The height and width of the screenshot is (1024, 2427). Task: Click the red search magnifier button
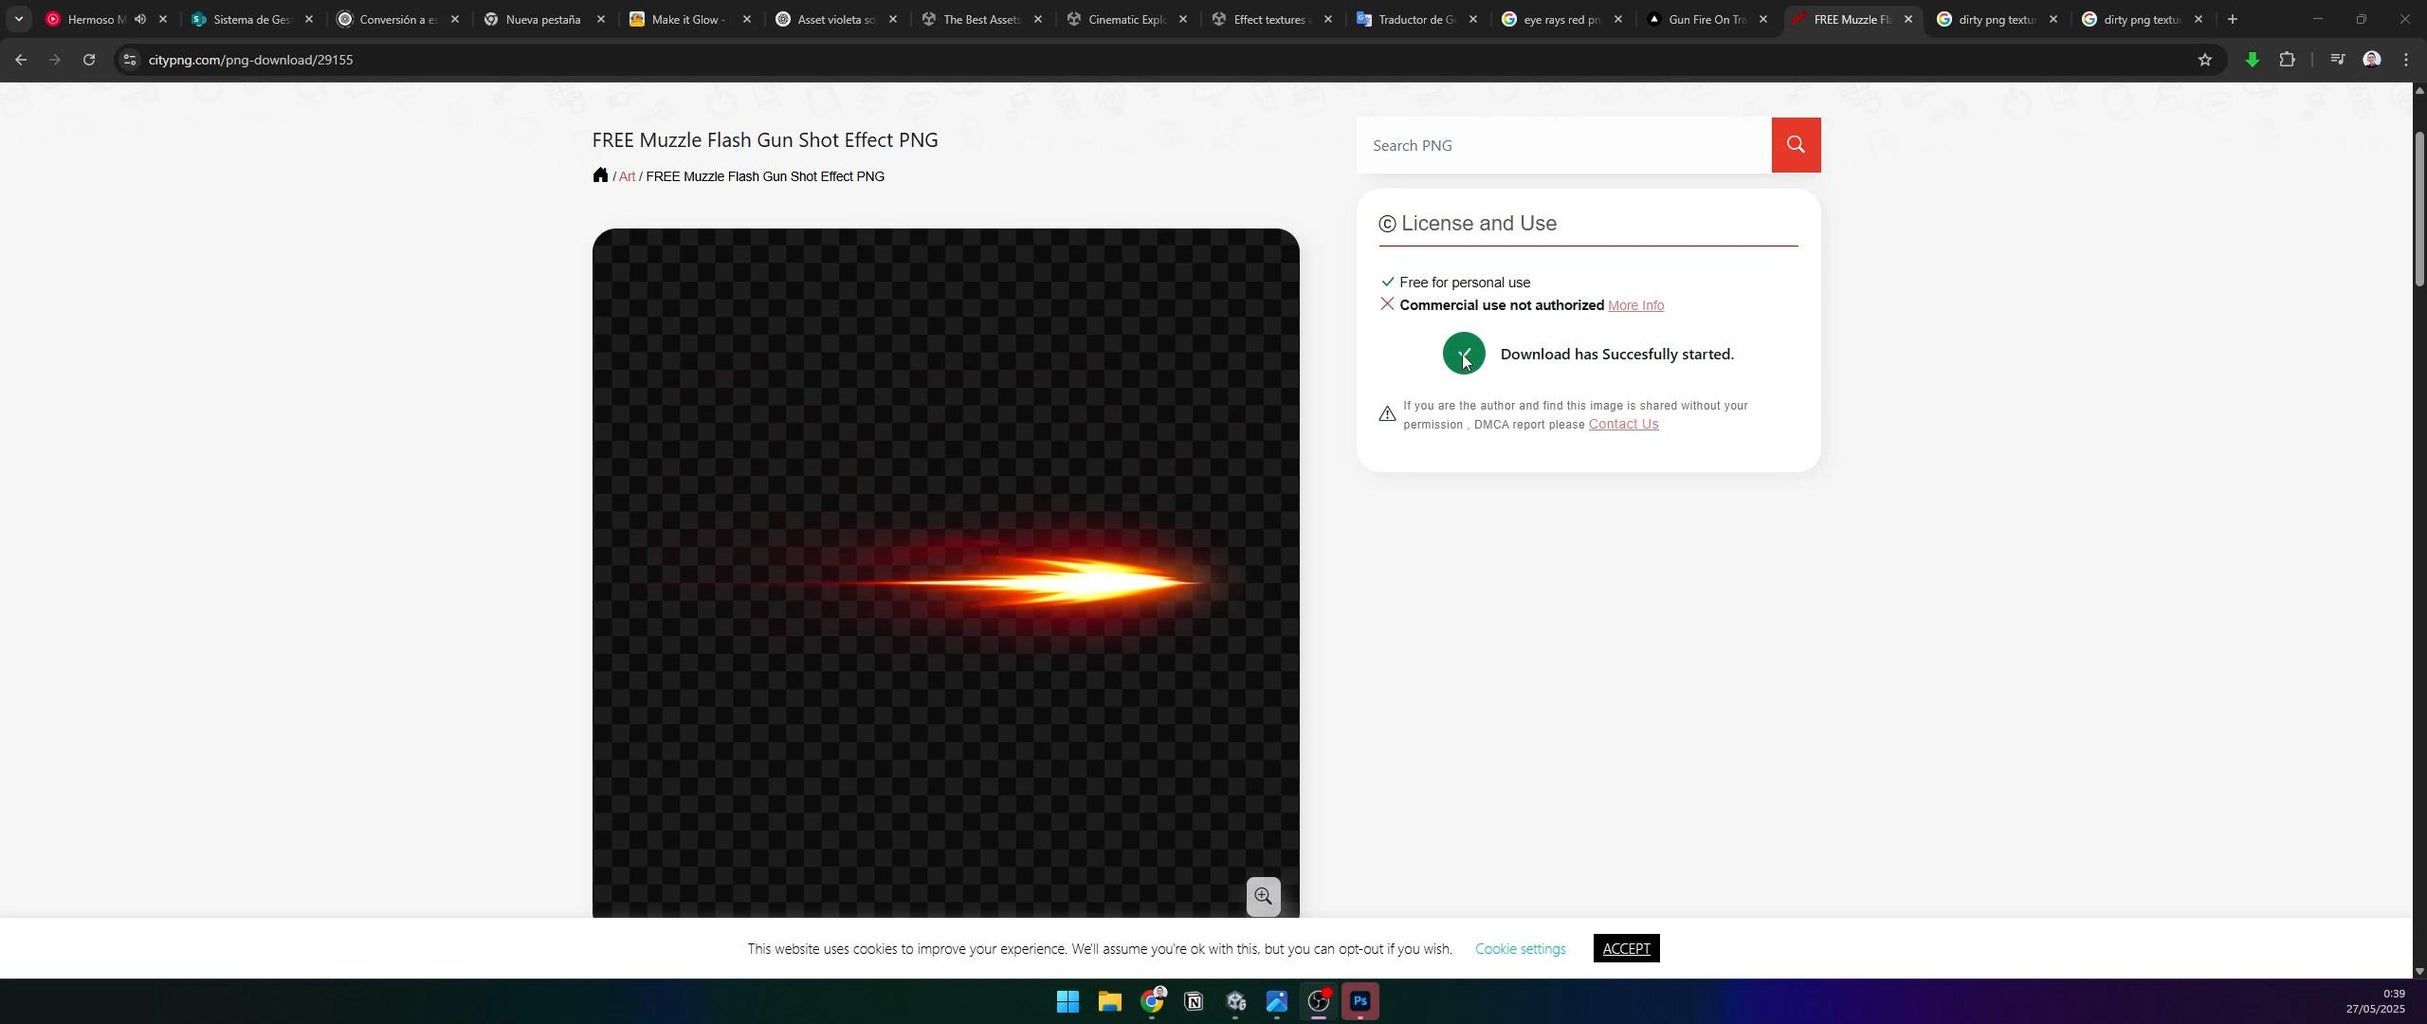click(1795, 145)
